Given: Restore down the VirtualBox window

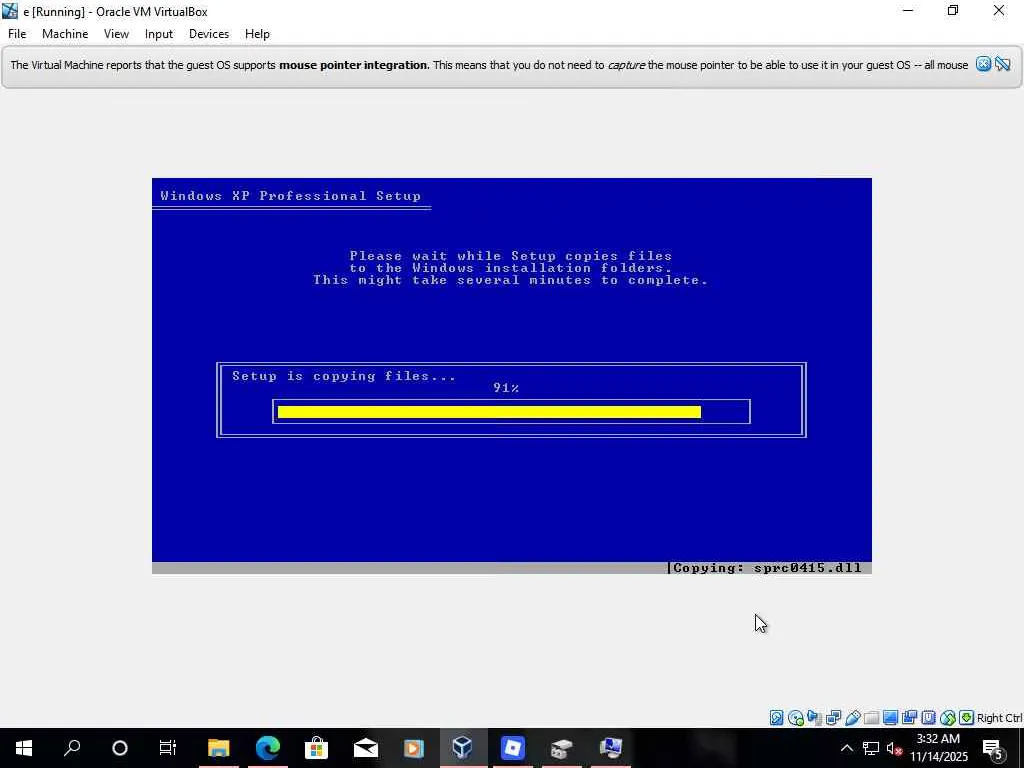Looking at the screenshot, I should point(953,10).
